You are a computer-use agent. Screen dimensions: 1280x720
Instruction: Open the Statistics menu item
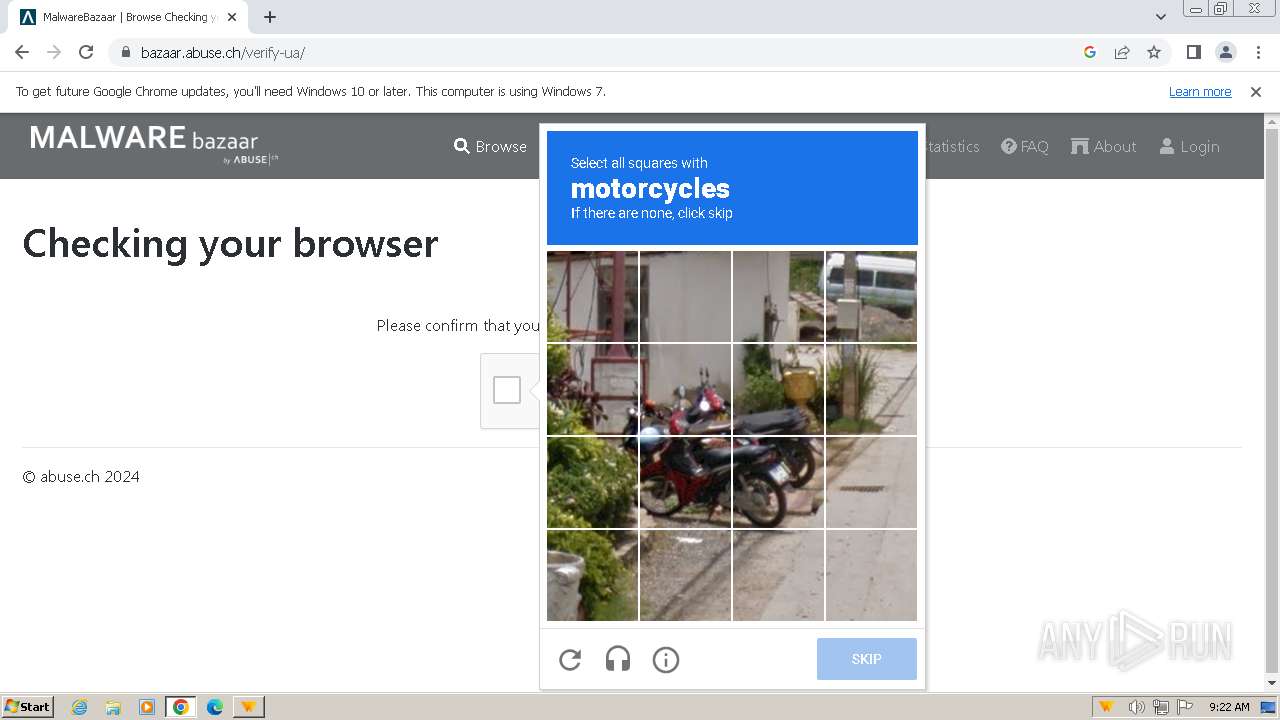952,146
